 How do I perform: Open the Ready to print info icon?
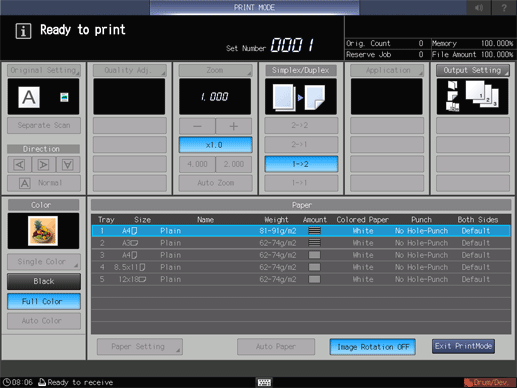tap(23, 31)
